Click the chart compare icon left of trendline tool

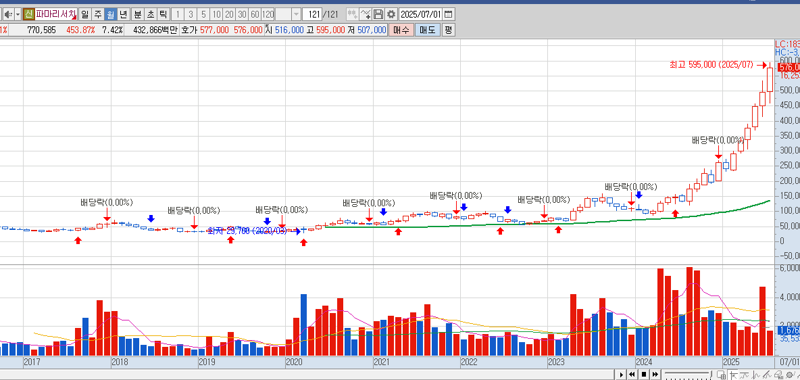[x=352, y=14]
